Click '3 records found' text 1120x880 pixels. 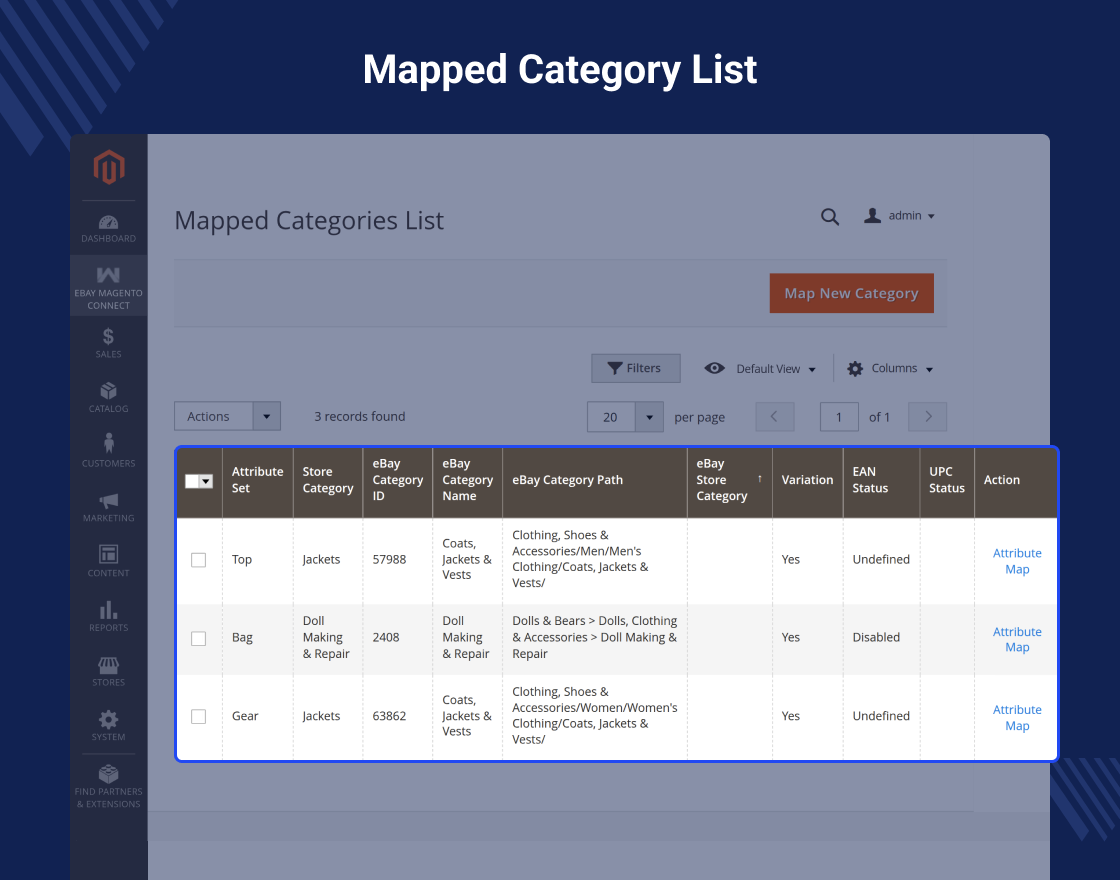point(359,416)
